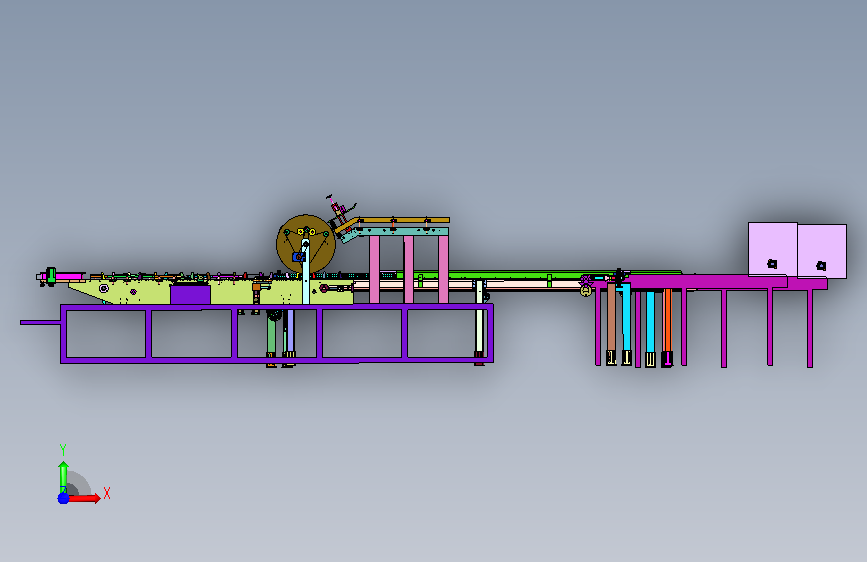Click the green Y axis arrow
867x562 pixels.
pos(63,476)
